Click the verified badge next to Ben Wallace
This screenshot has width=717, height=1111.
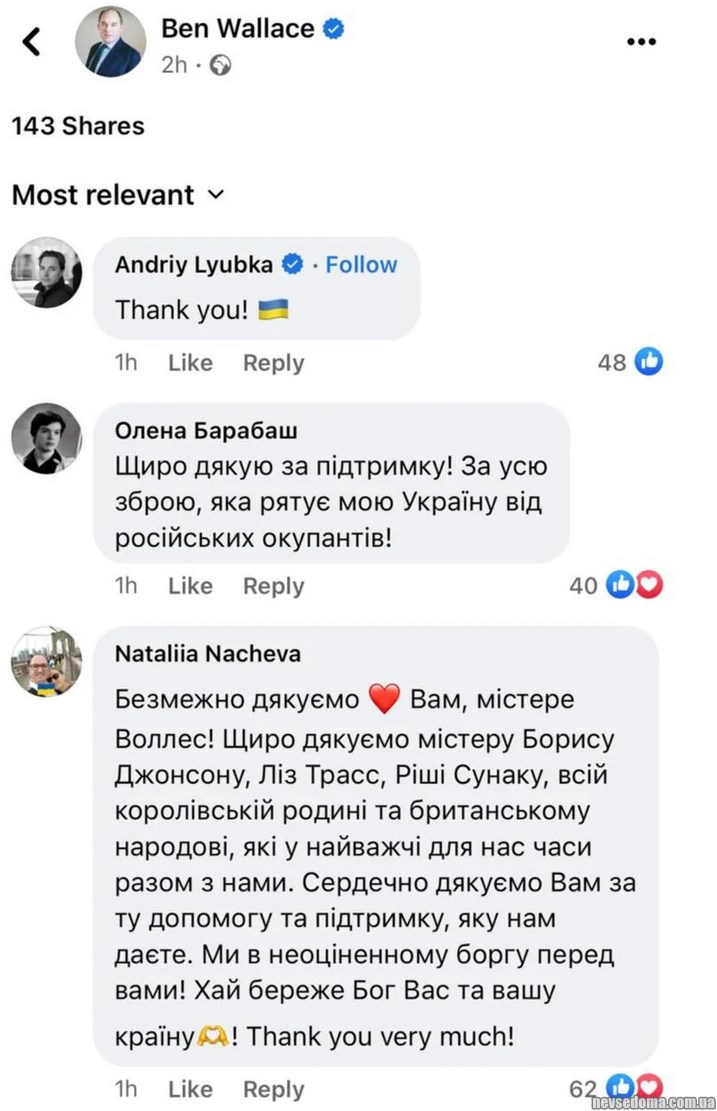[334, 29]
